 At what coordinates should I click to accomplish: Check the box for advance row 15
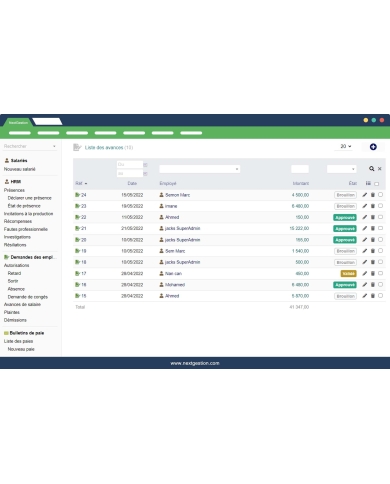point(380,296)
